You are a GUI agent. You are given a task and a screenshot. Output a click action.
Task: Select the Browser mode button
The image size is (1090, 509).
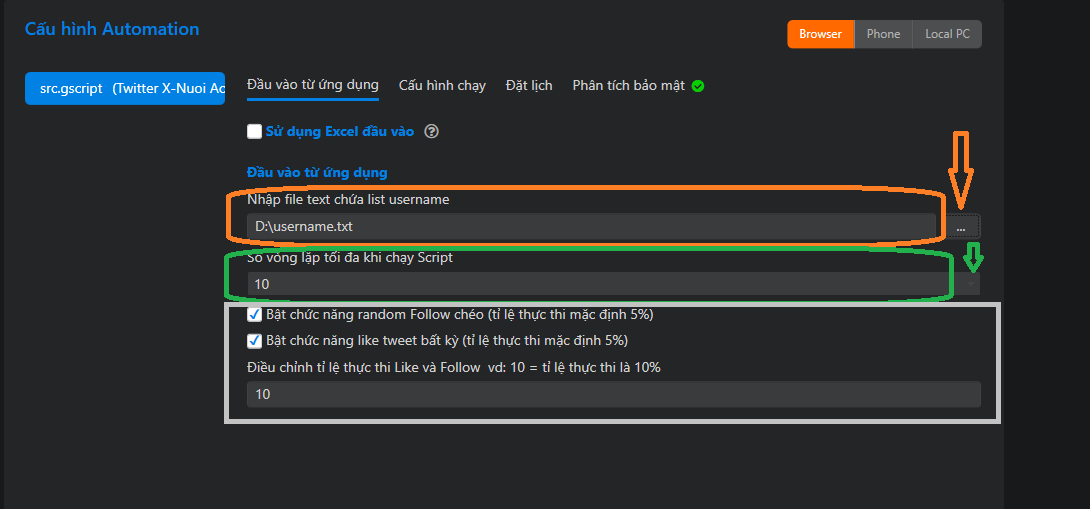pos(820,34)
